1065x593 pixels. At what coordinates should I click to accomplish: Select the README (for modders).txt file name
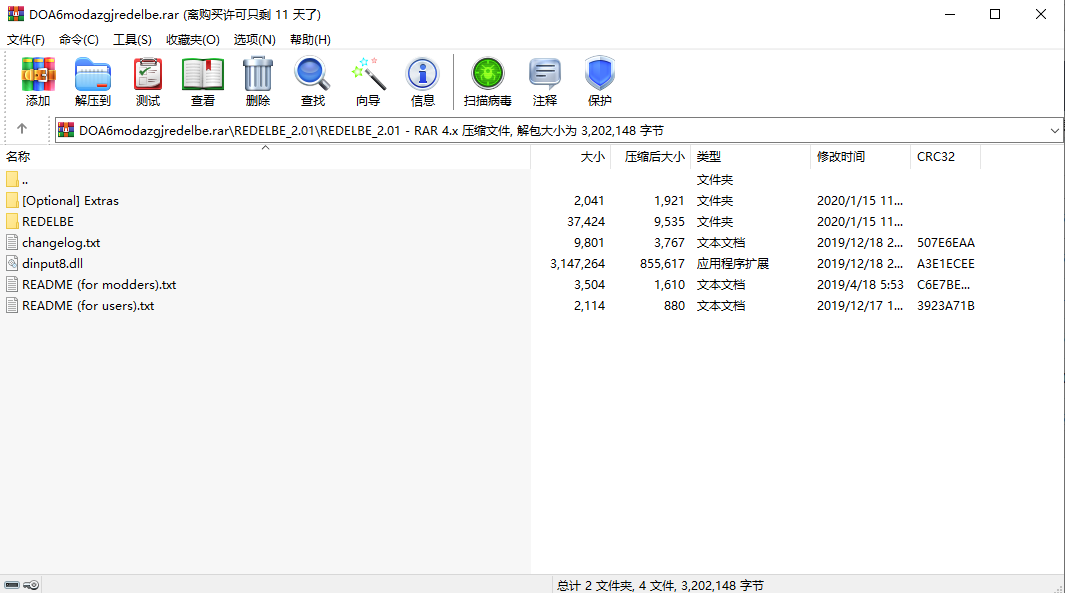point(99,285)
